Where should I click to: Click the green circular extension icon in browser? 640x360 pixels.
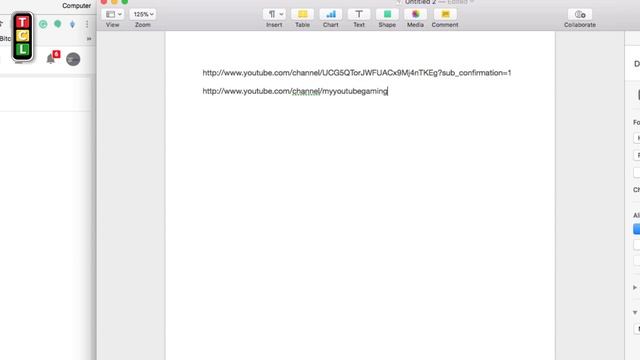(43, 24)
